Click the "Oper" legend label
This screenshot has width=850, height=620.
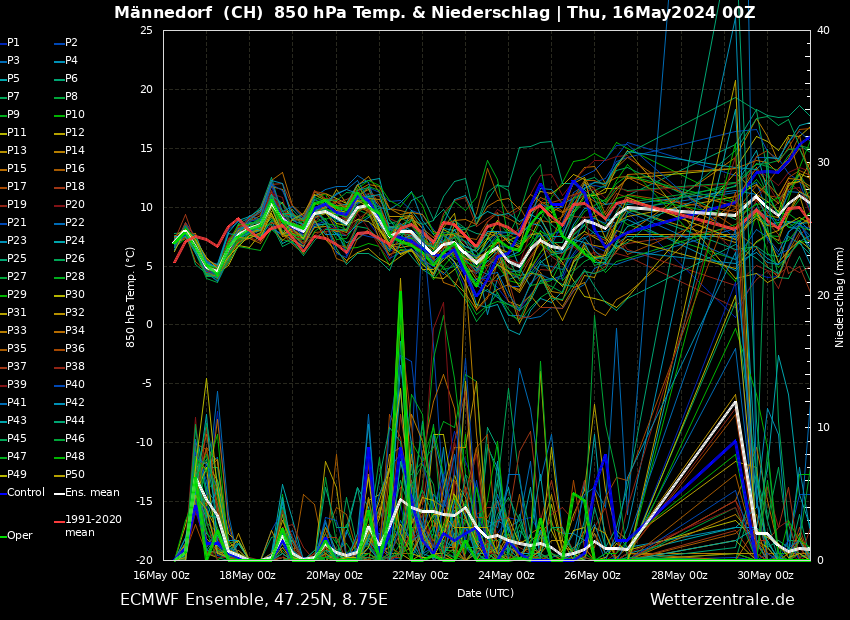click(20, 535)
